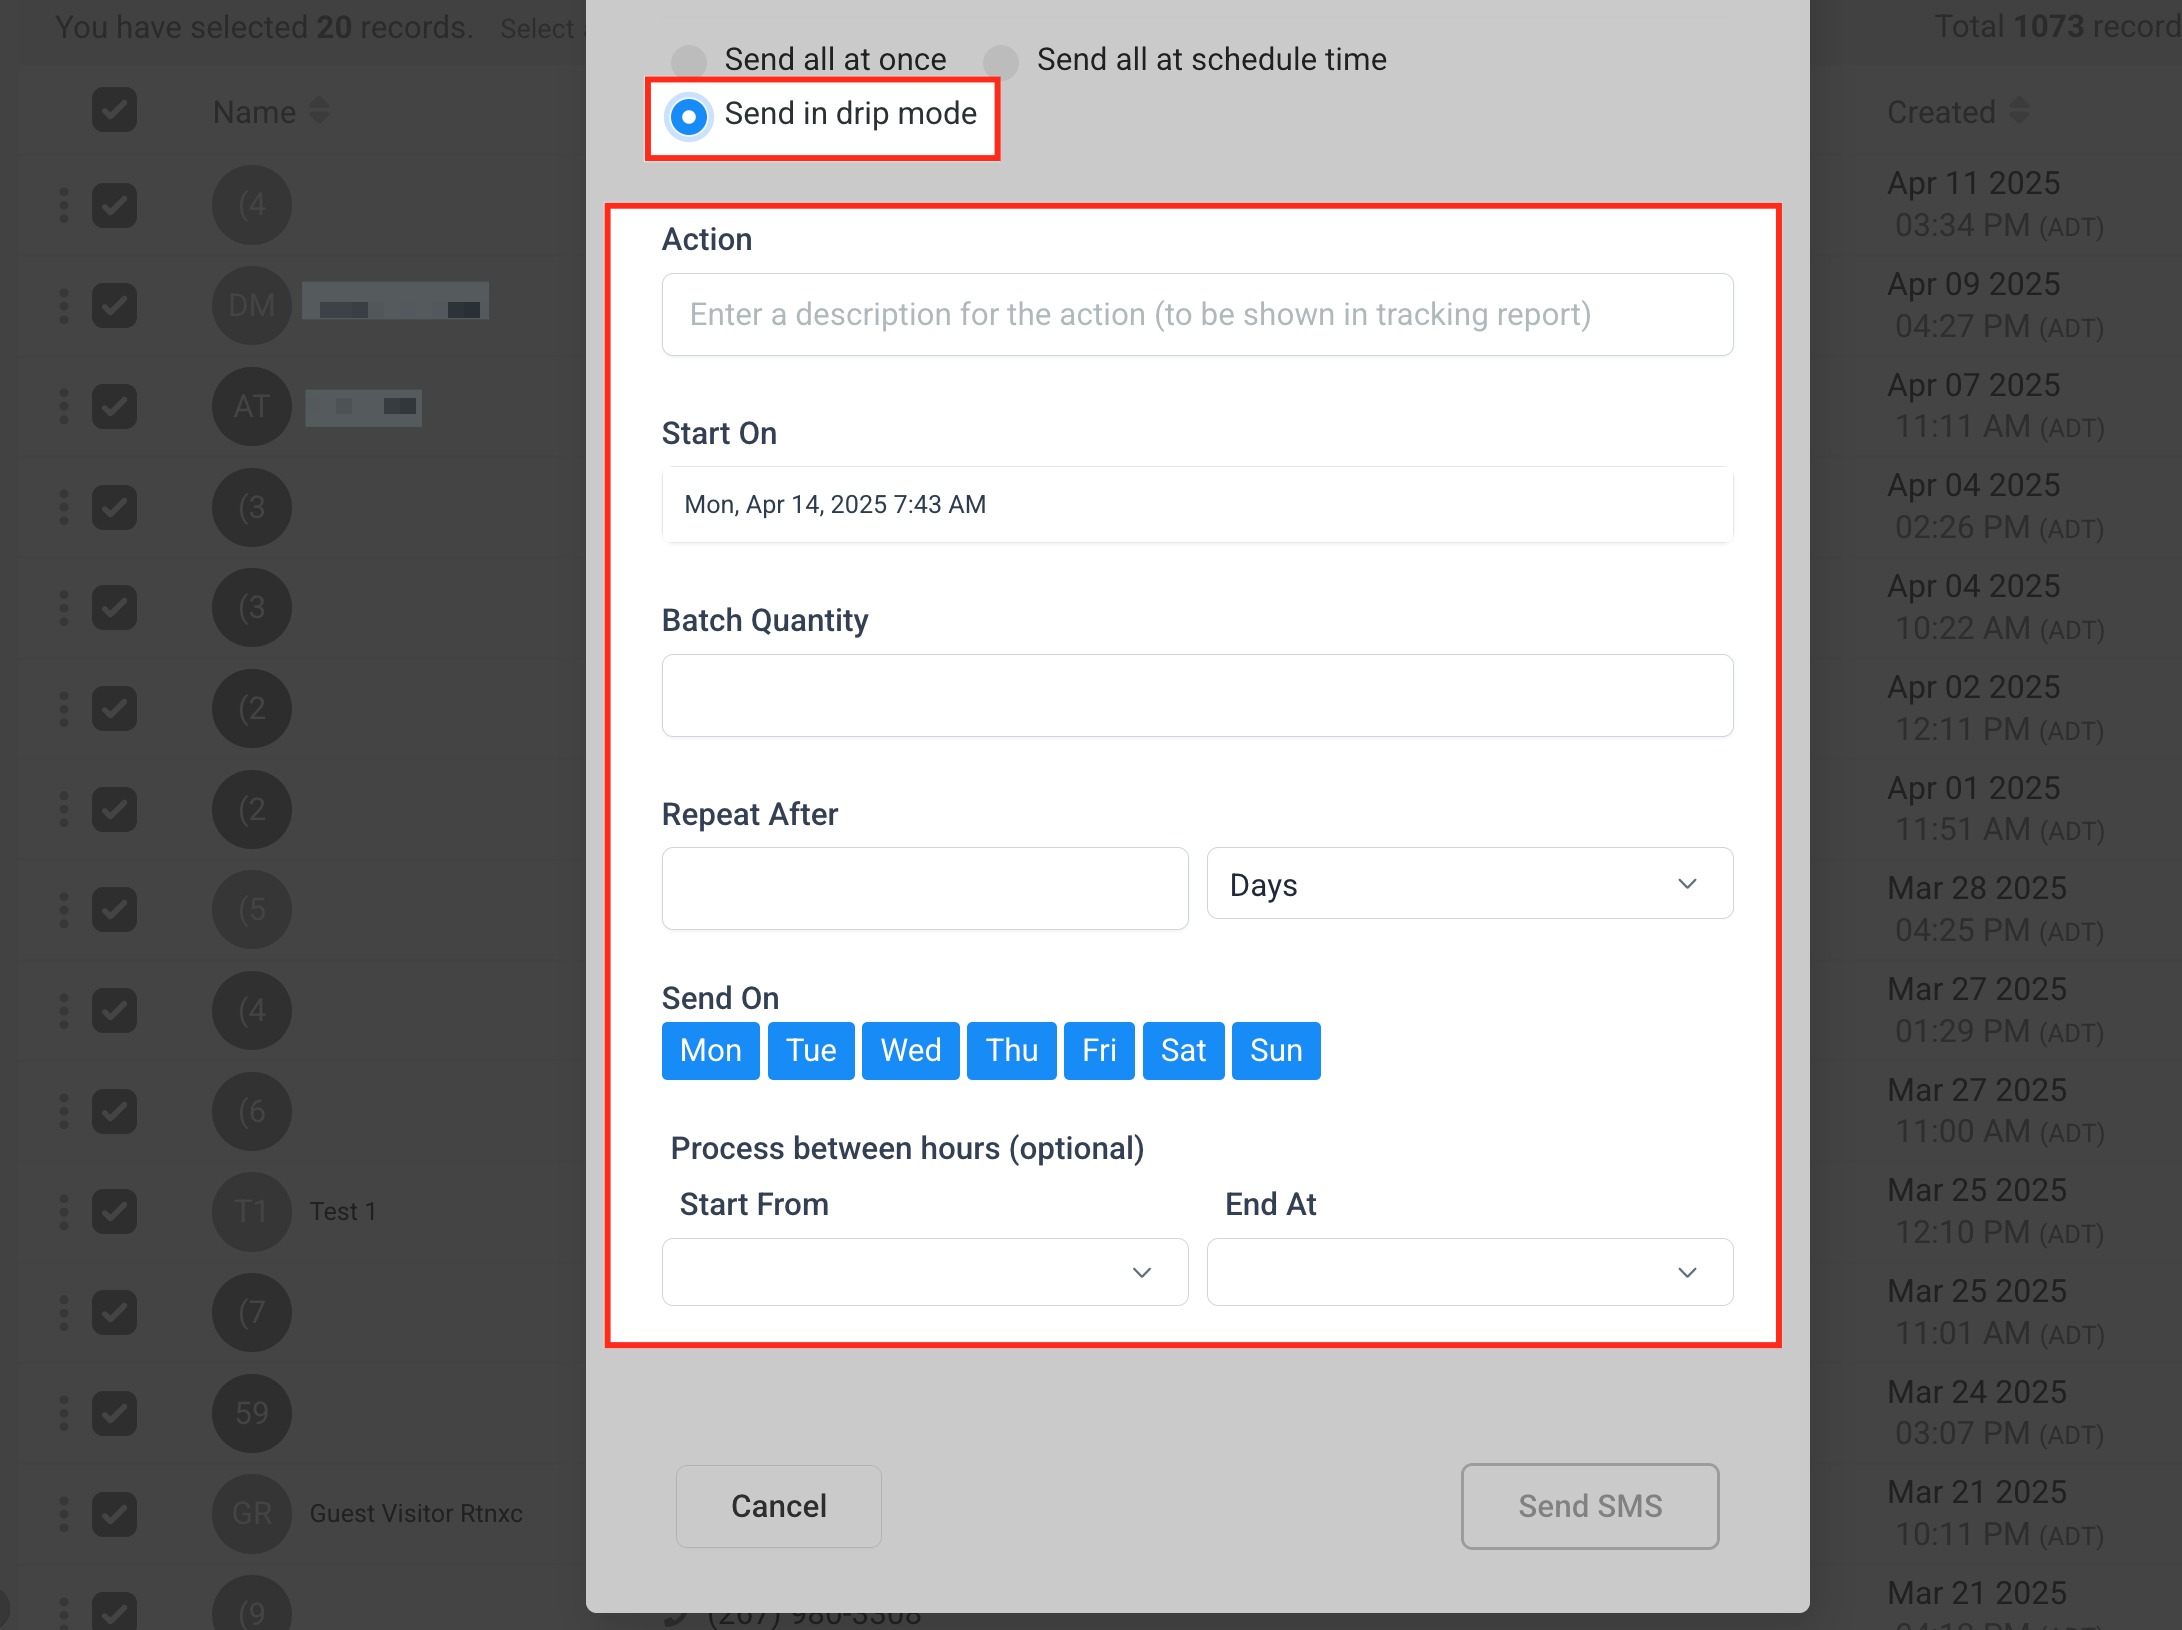Open the Days unit dropdown
Screen dimensions: 2182x1630
click(x=1469, y=884)
